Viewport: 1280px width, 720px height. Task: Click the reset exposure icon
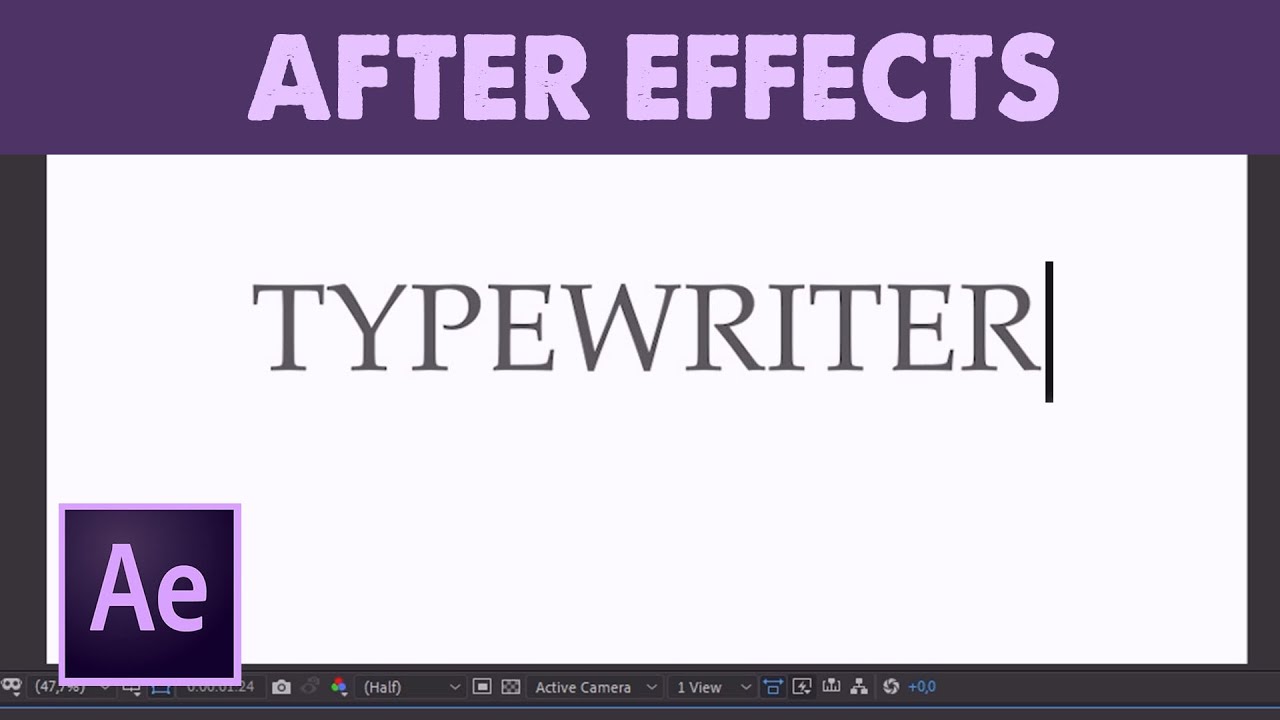(x=891, y=687)
